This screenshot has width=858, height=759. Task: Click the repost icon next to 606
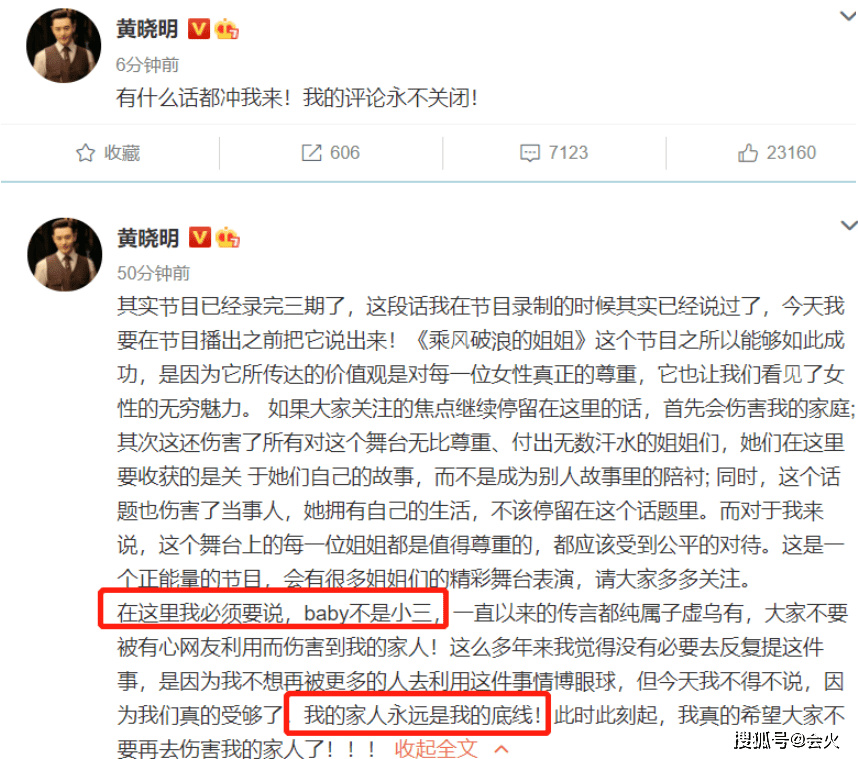[x=312, y=153]
